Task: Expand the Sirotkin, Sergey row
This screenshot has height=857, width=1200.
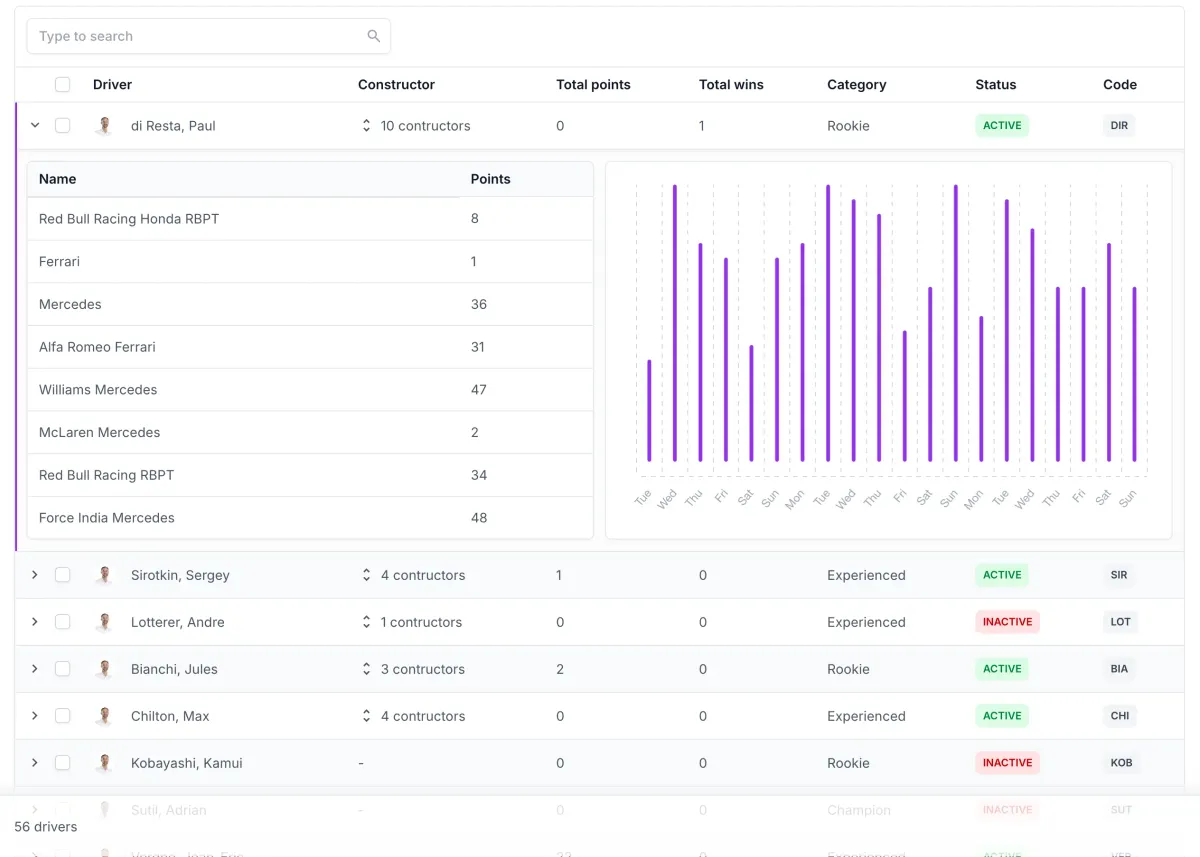Action: tap(35, 575)
